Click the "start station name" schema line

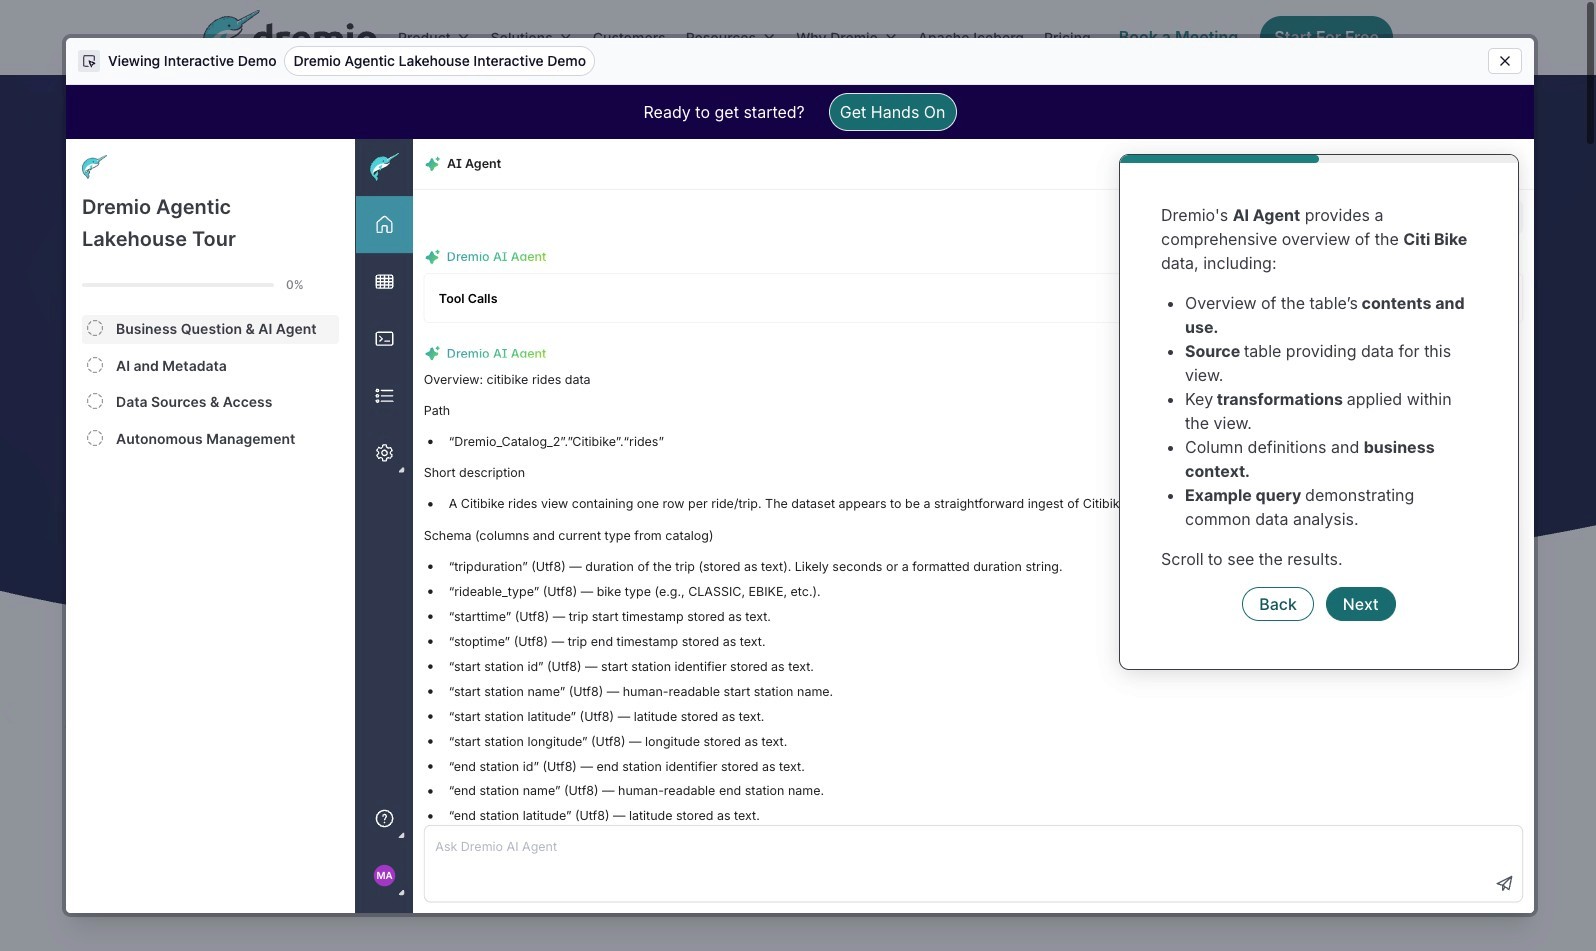[x=640, y=692]
